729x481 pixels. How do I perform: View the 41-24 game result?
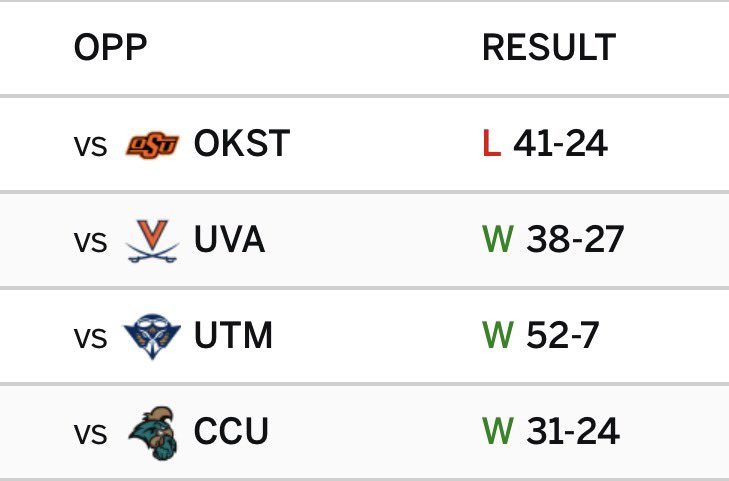point(560,144)
